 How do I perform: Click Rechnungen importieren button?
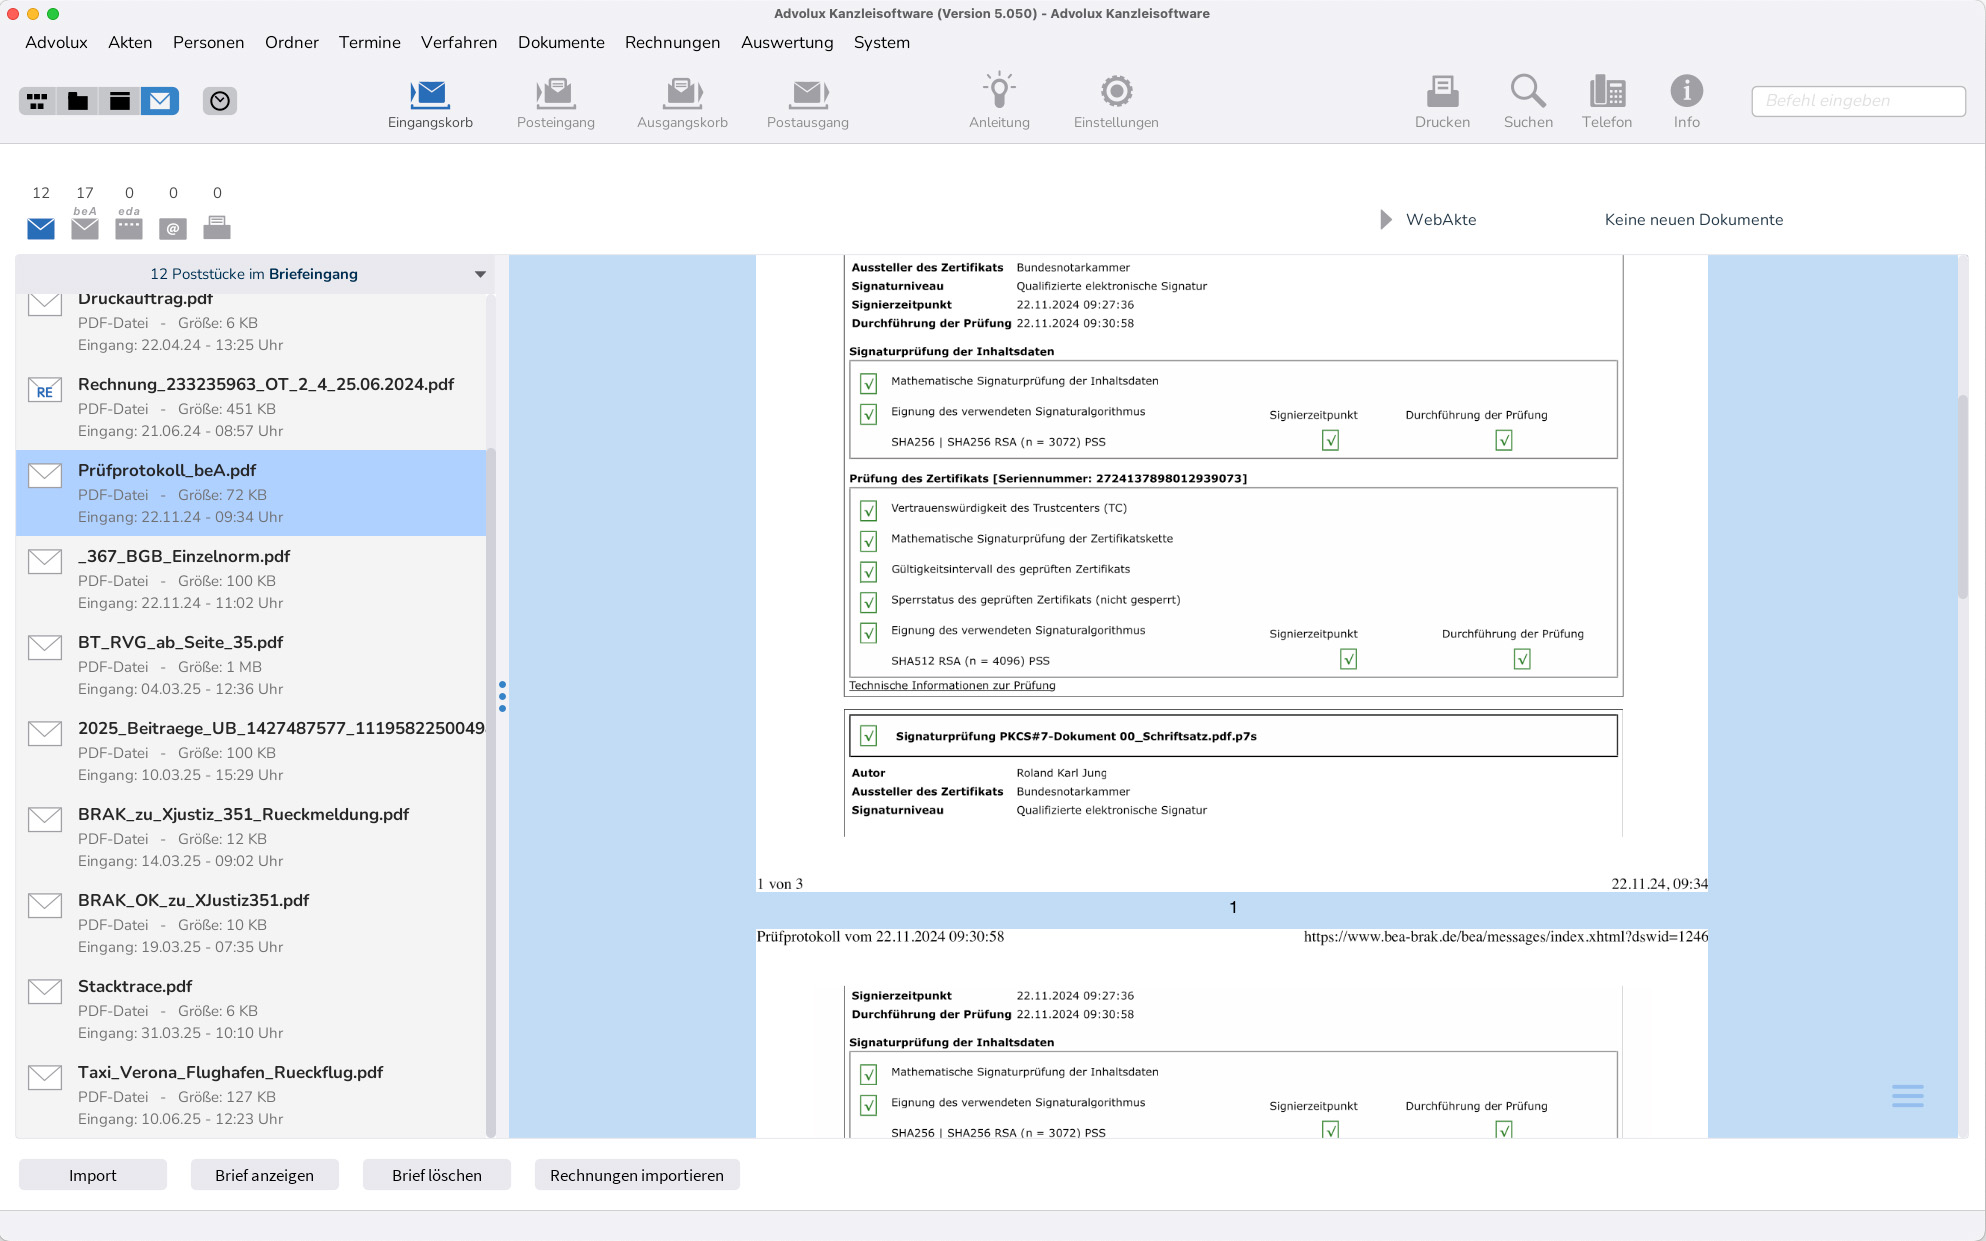coord(637,1175)
